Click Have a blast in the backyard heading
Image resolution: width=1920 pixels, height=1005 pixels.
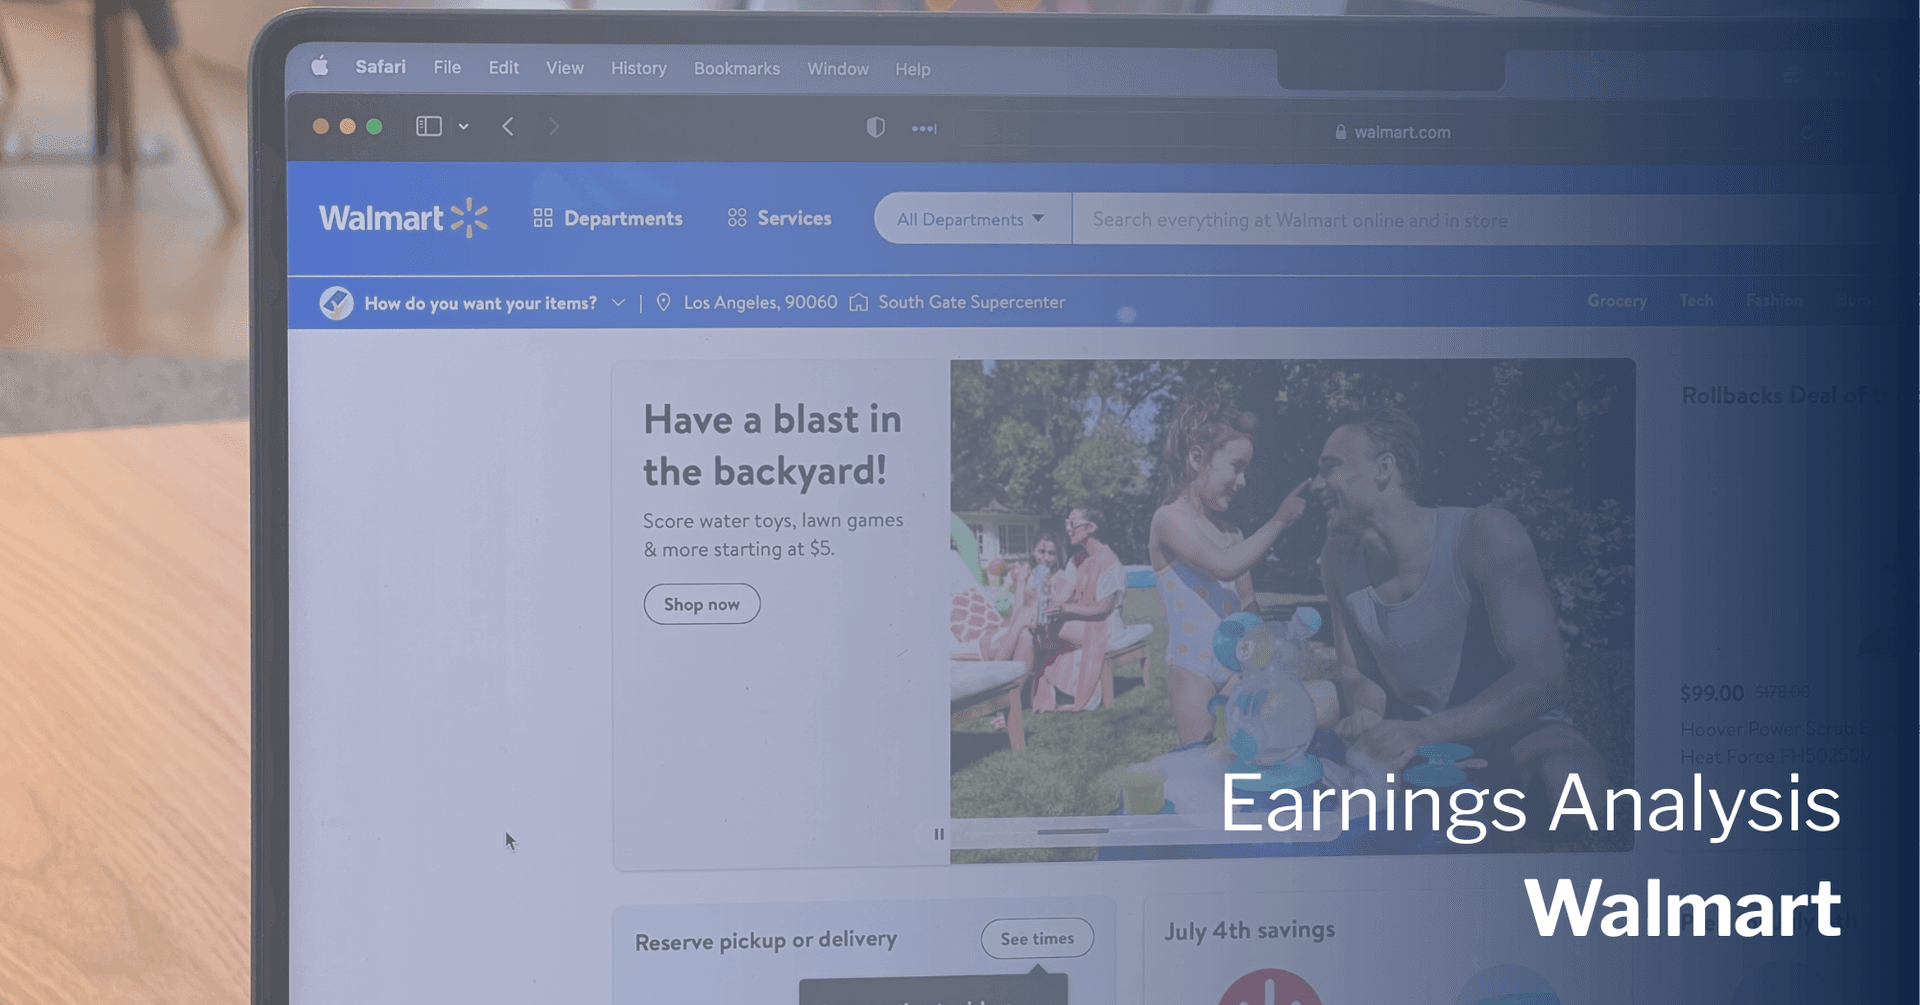[772, 445]
